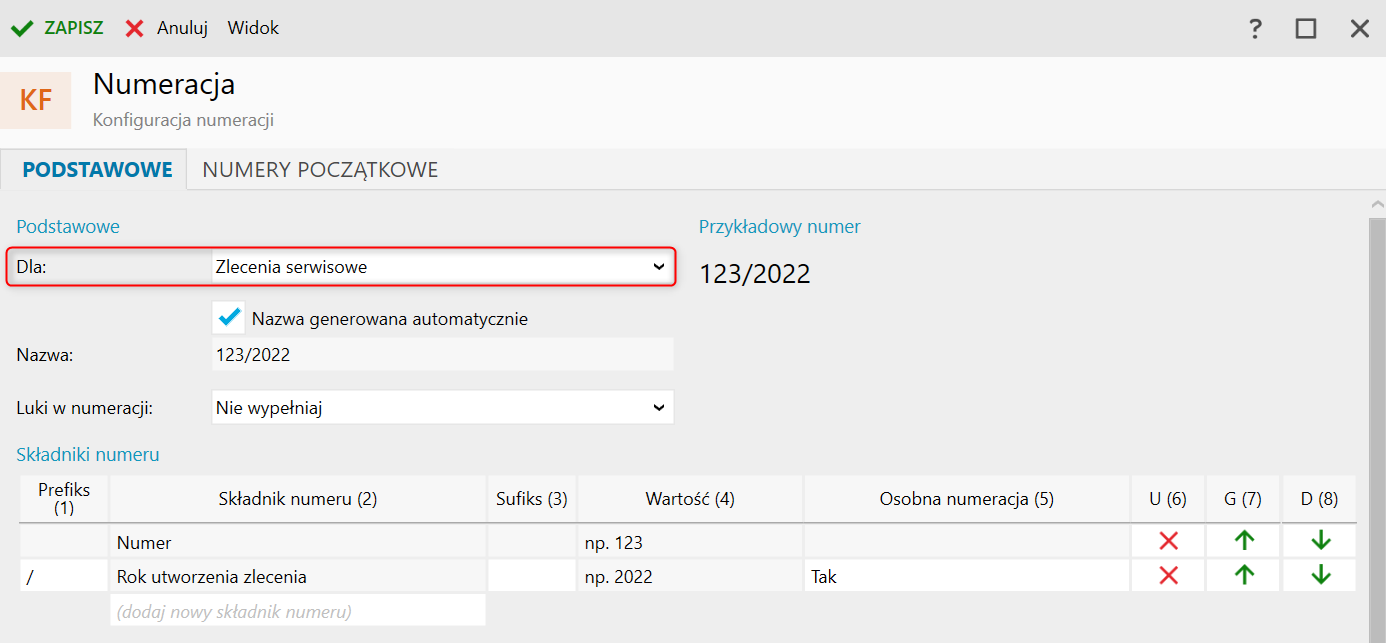Open the Dla dropdown with Zlecenia serwisowe
Screen dimensions: 1386x643
coord(442,267)
